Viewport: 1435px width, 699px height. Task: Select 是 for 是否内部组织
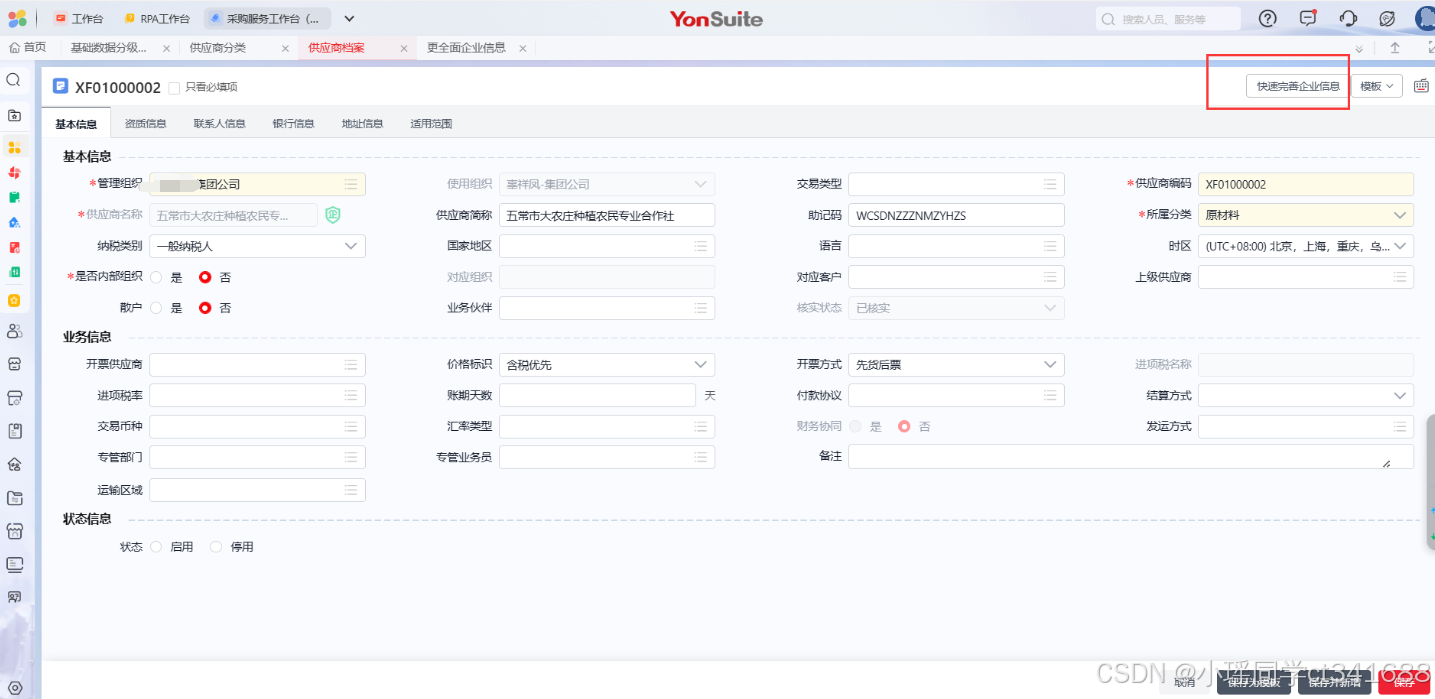point(156,277)
